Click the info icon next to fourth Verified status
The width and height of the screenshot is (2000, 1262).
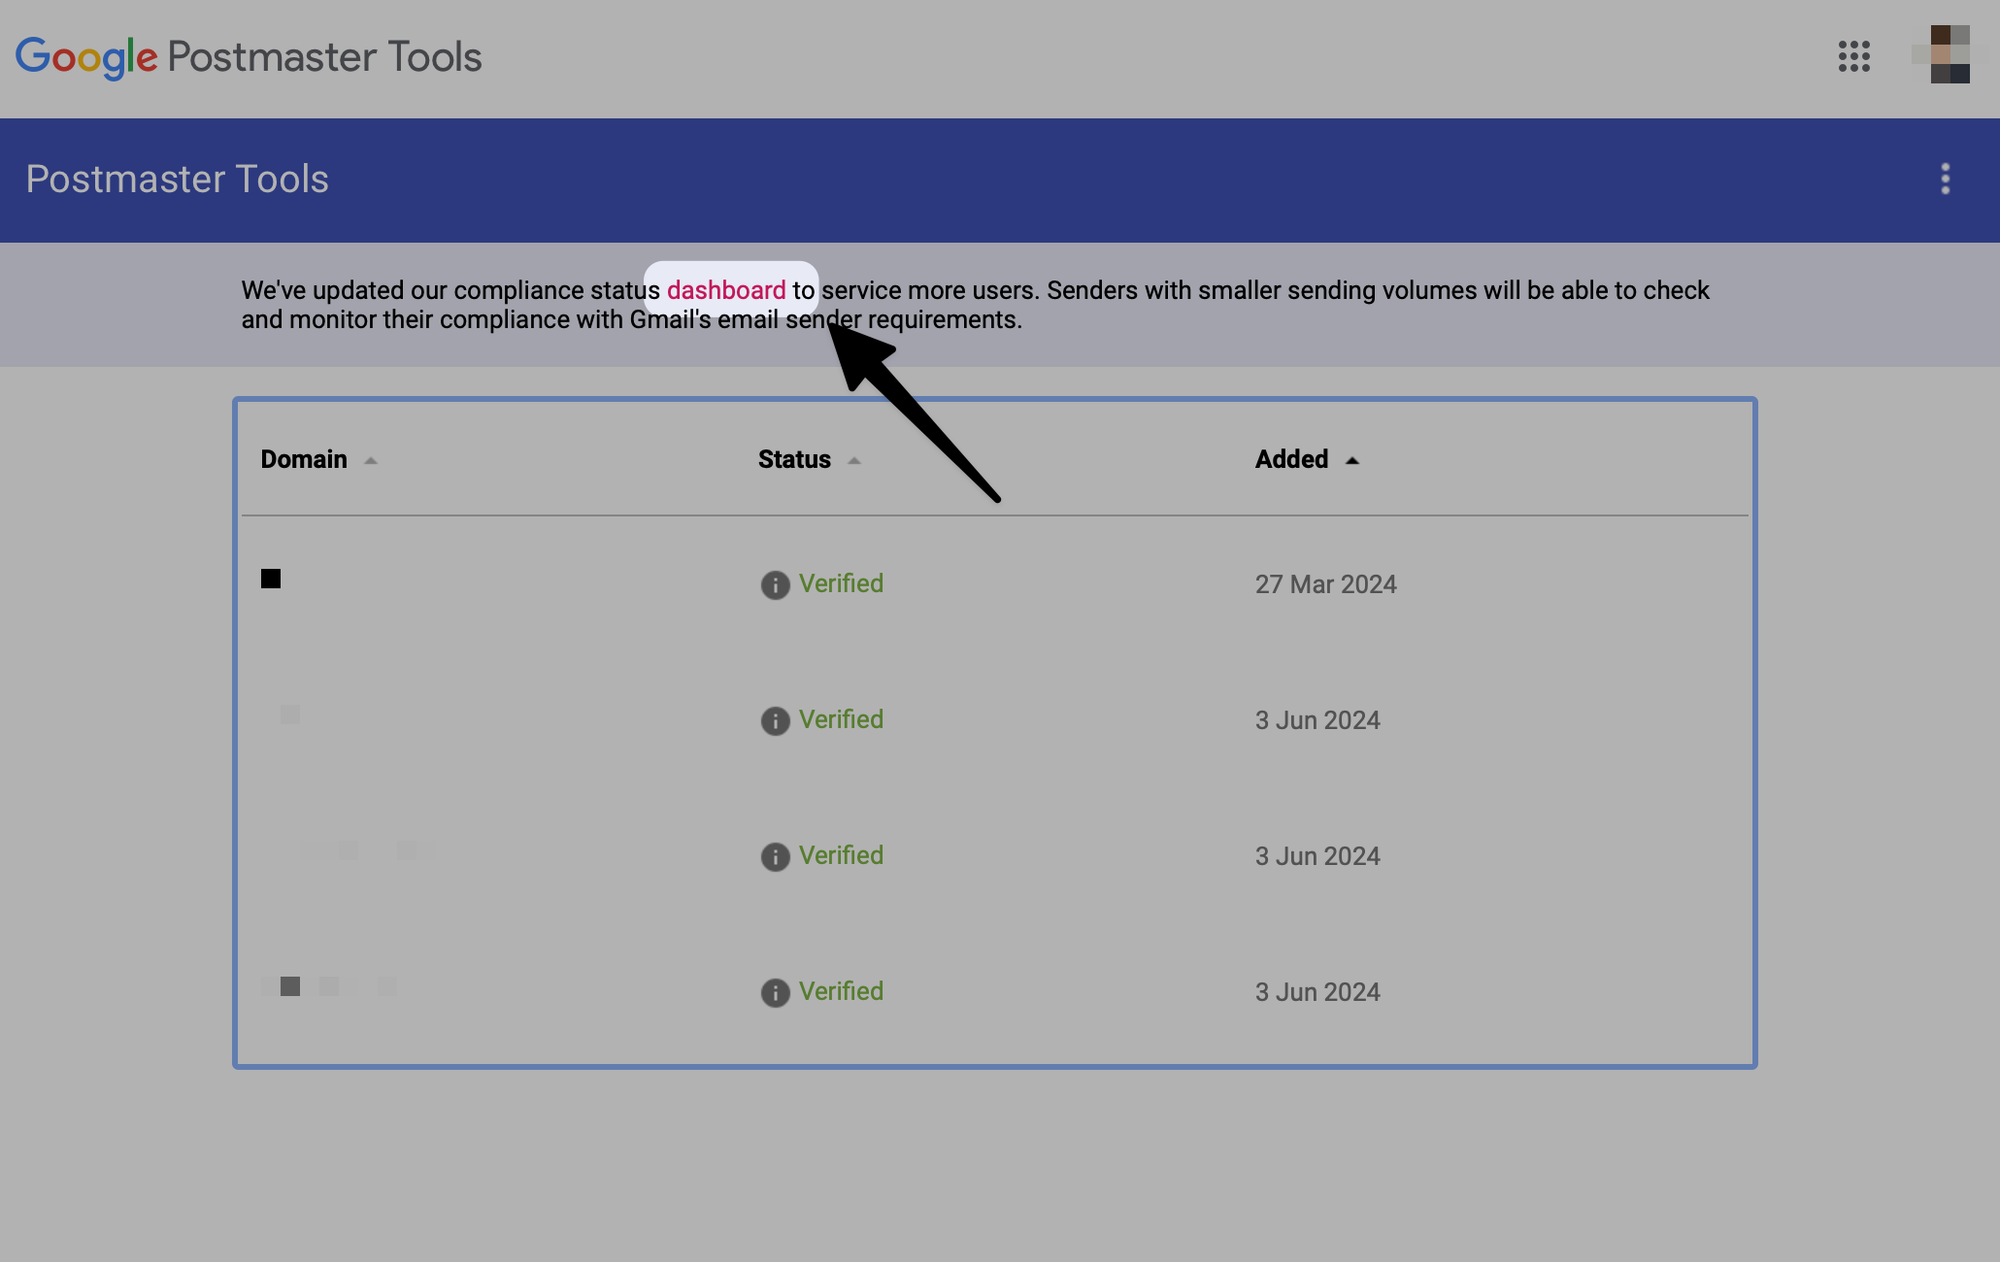(775, 992)
